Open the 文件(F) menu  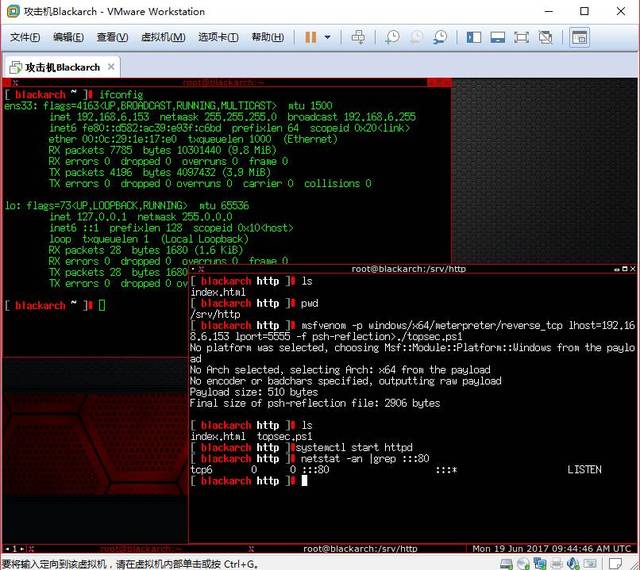click(25, 38)
